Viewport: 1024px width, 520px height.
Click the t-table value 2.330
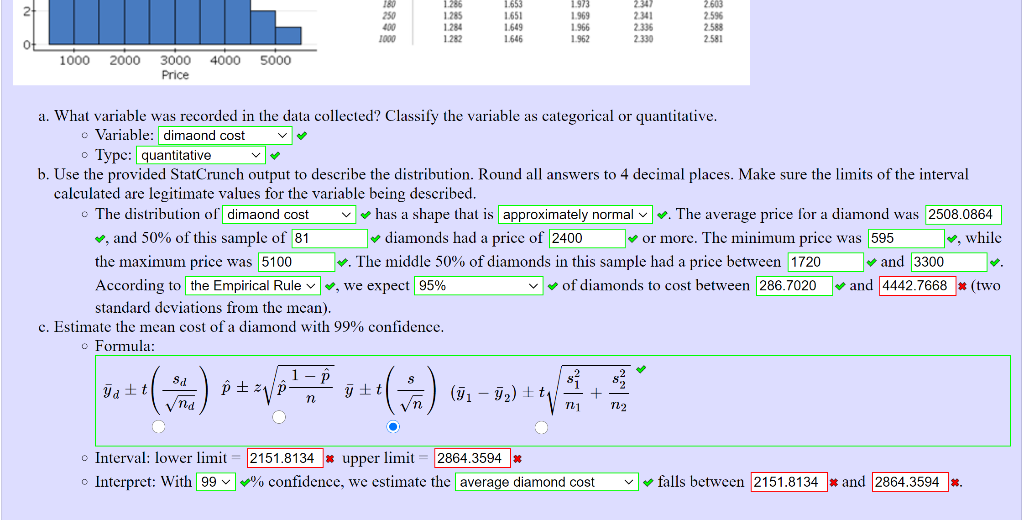click(x=643, y=39)
